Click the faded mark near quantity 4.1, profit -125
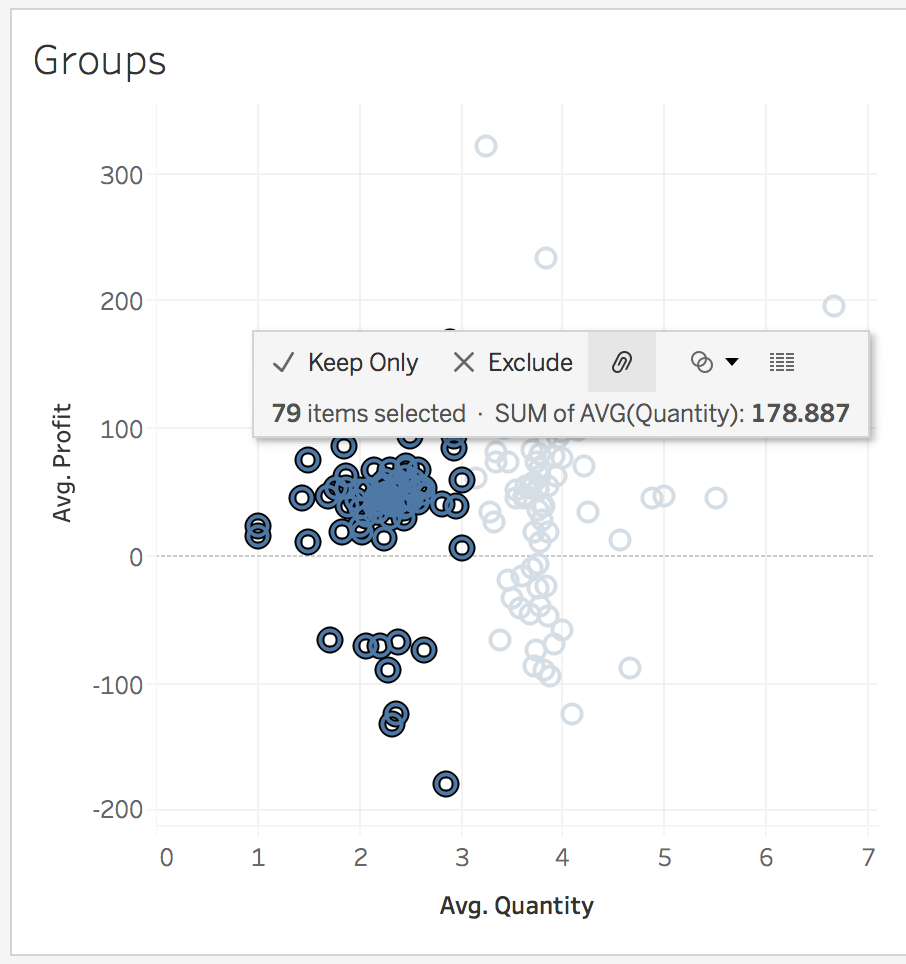This screenshot has height=964, width=906. [x=572, y=714]
